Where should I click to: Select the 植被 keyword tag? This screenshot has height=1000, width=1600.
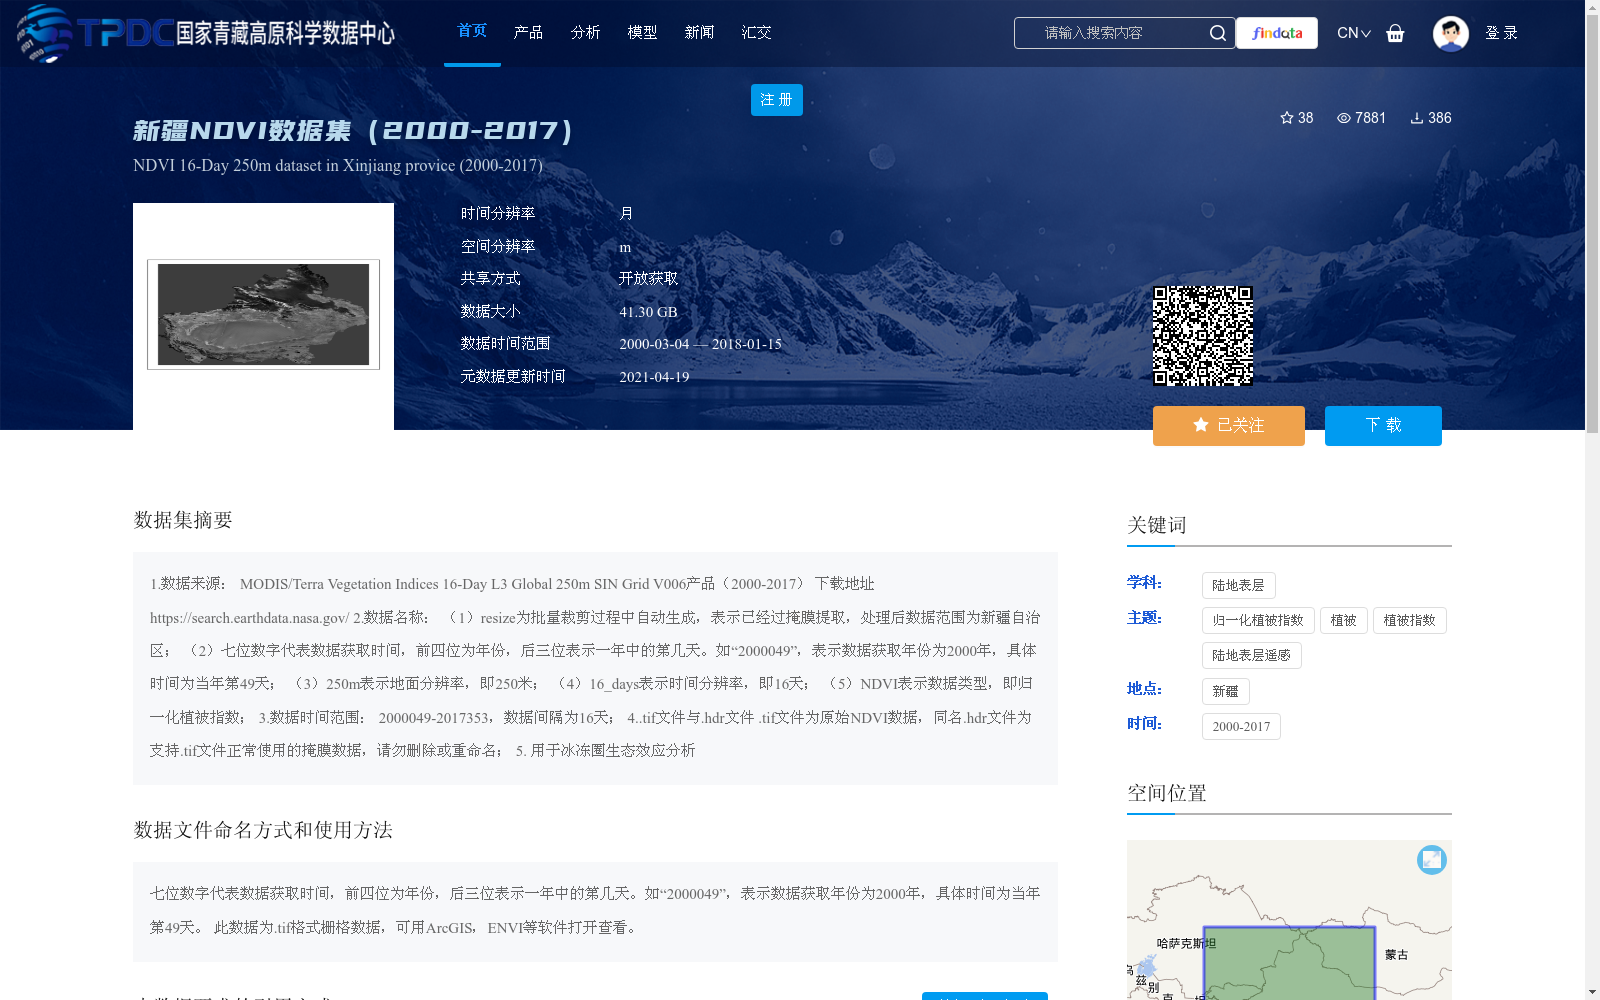click(x=1344, y=620)
